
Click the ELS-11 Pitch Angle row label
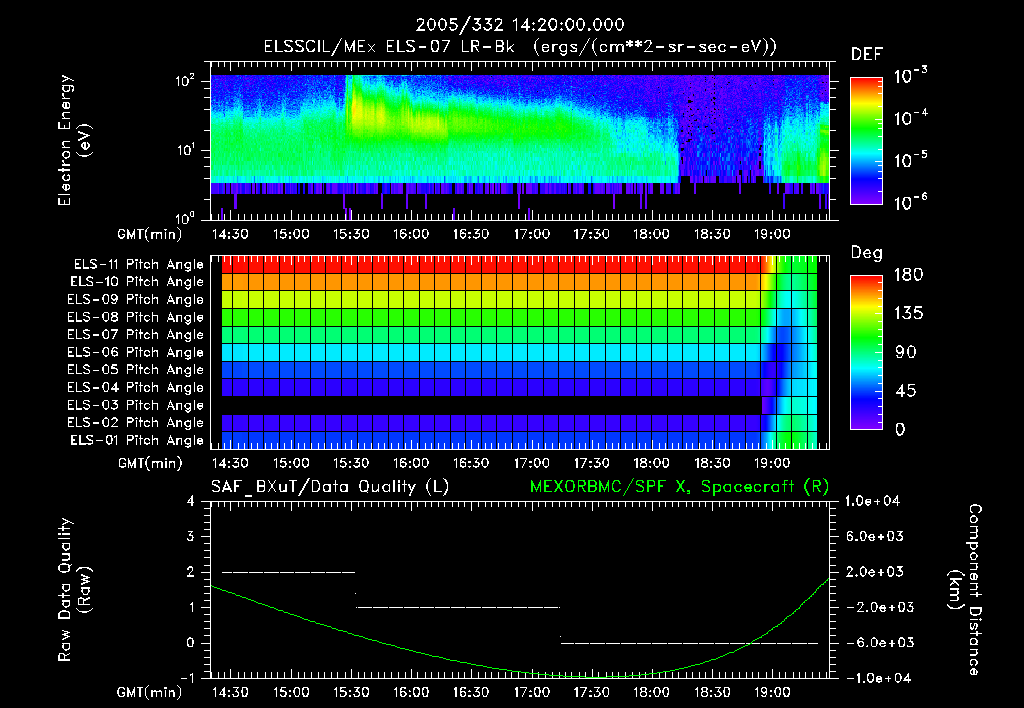[138, 265]
